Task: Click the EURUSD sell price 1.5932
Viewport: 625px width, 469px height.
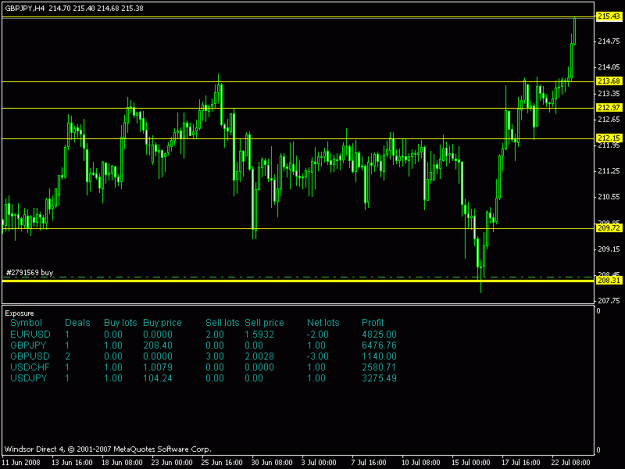Action: coord(259,334)
